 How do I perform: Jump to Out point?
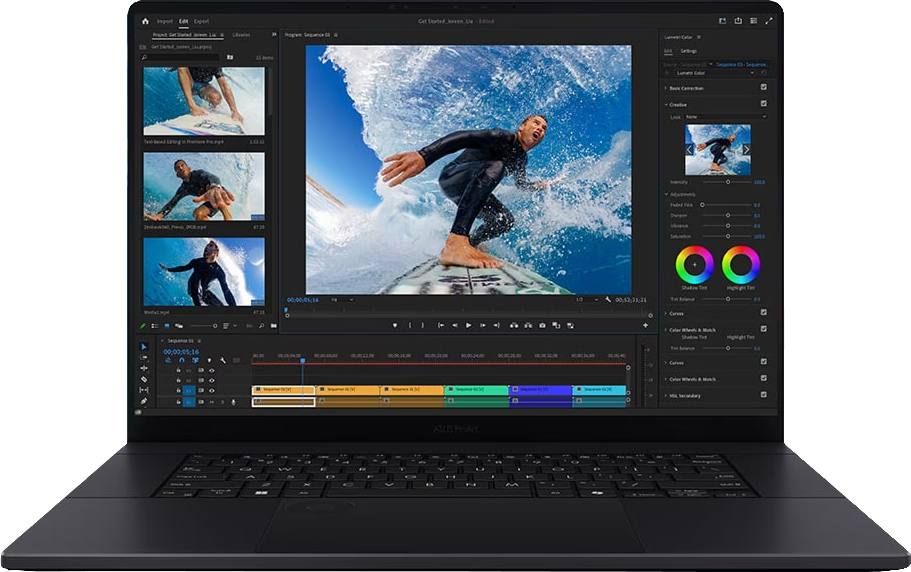coord(496,325)
